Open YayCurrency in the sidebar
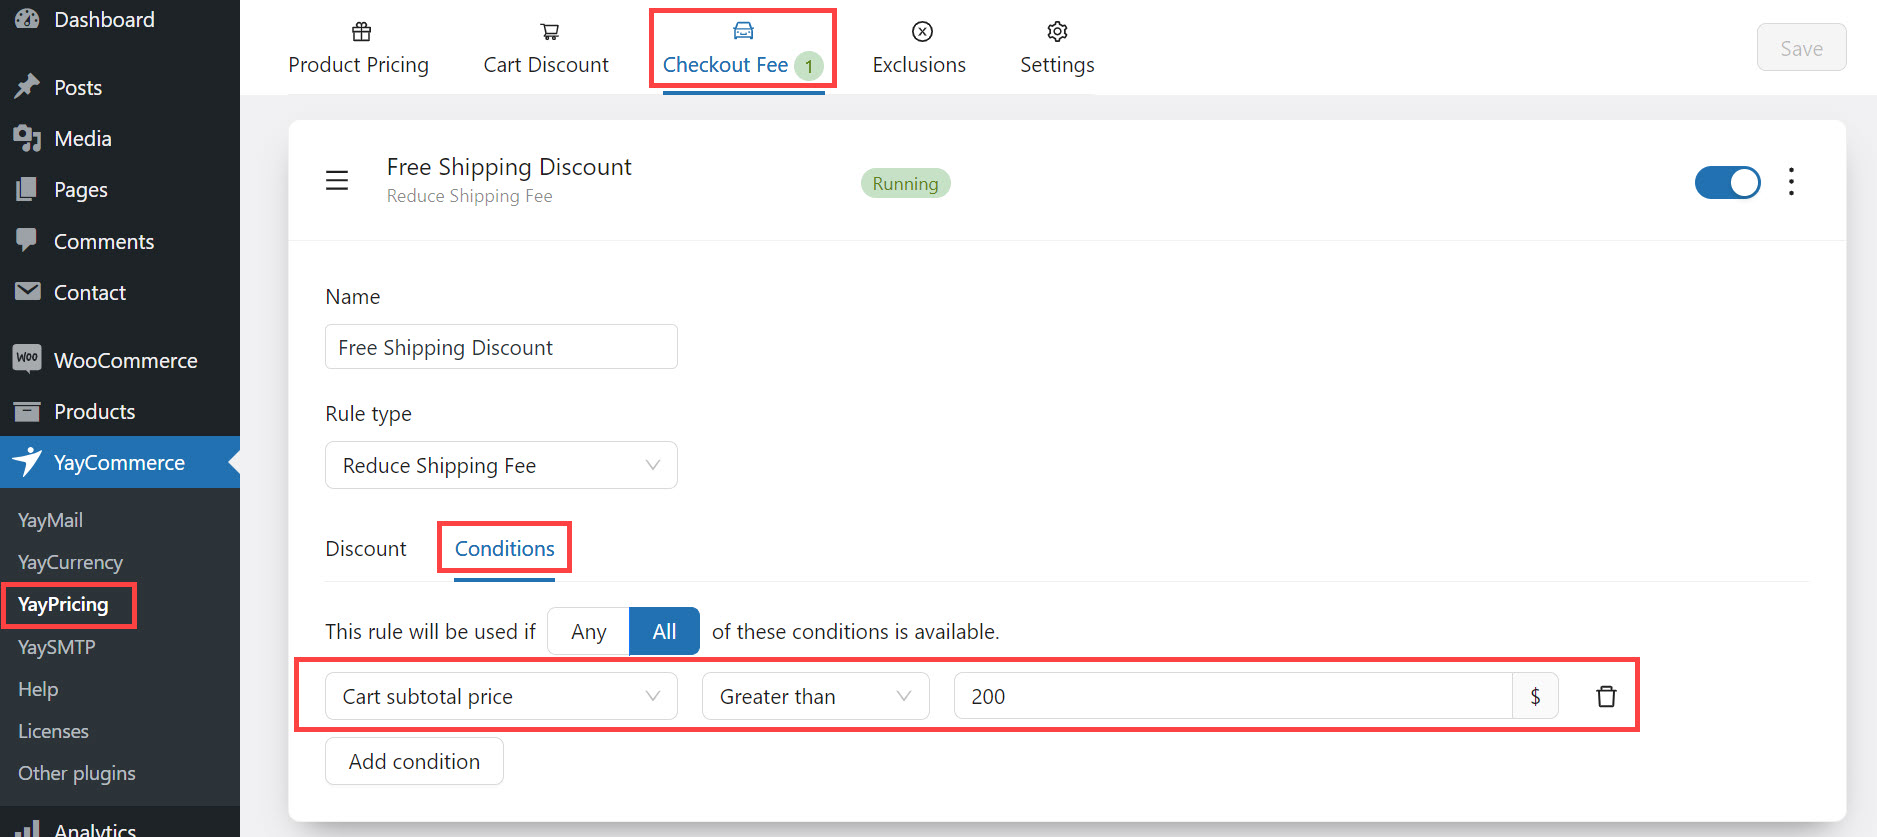The image size is (1877, 837). click(x=70, y=562)
